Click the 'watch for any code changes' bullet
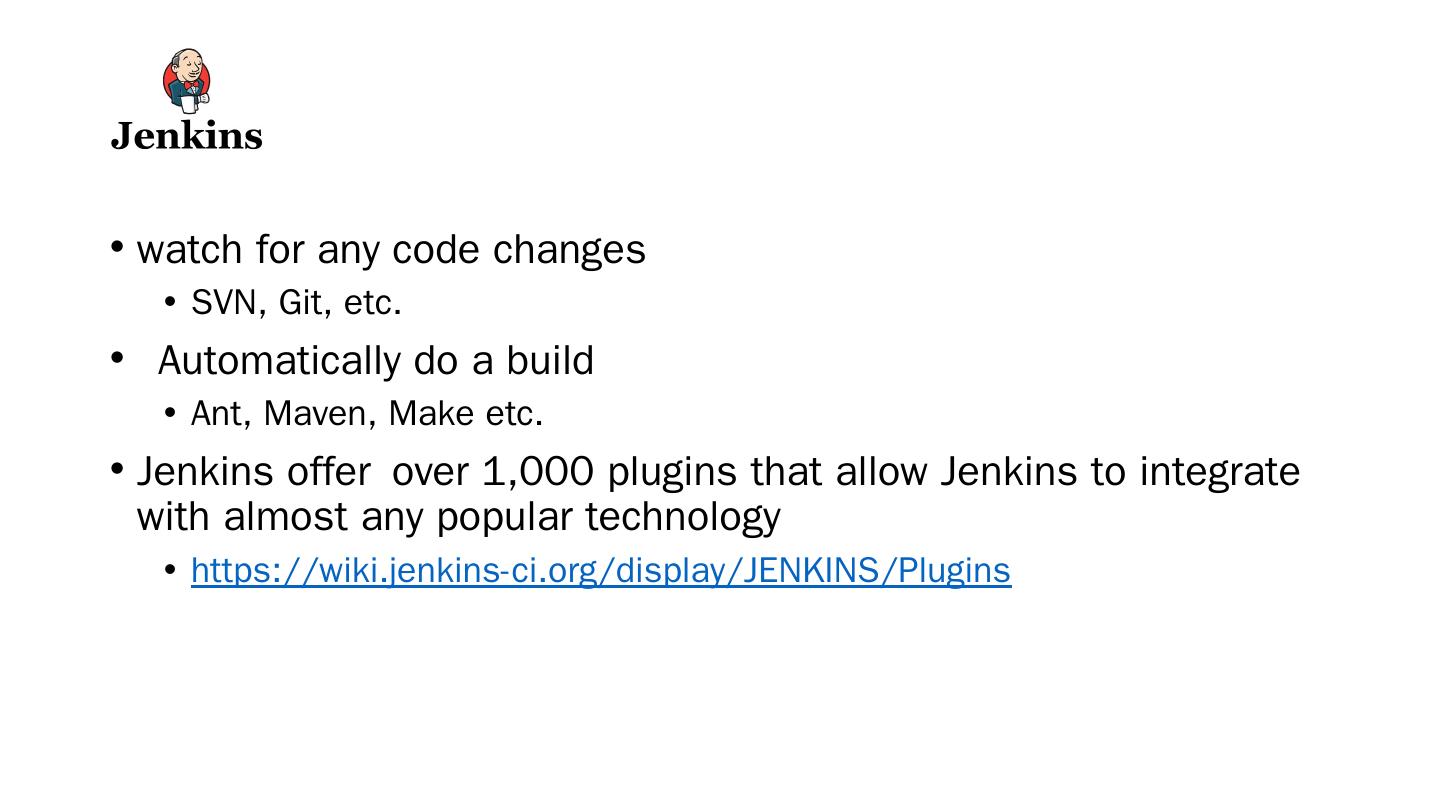The image size is (1440, 810). [x=390, y=250]
